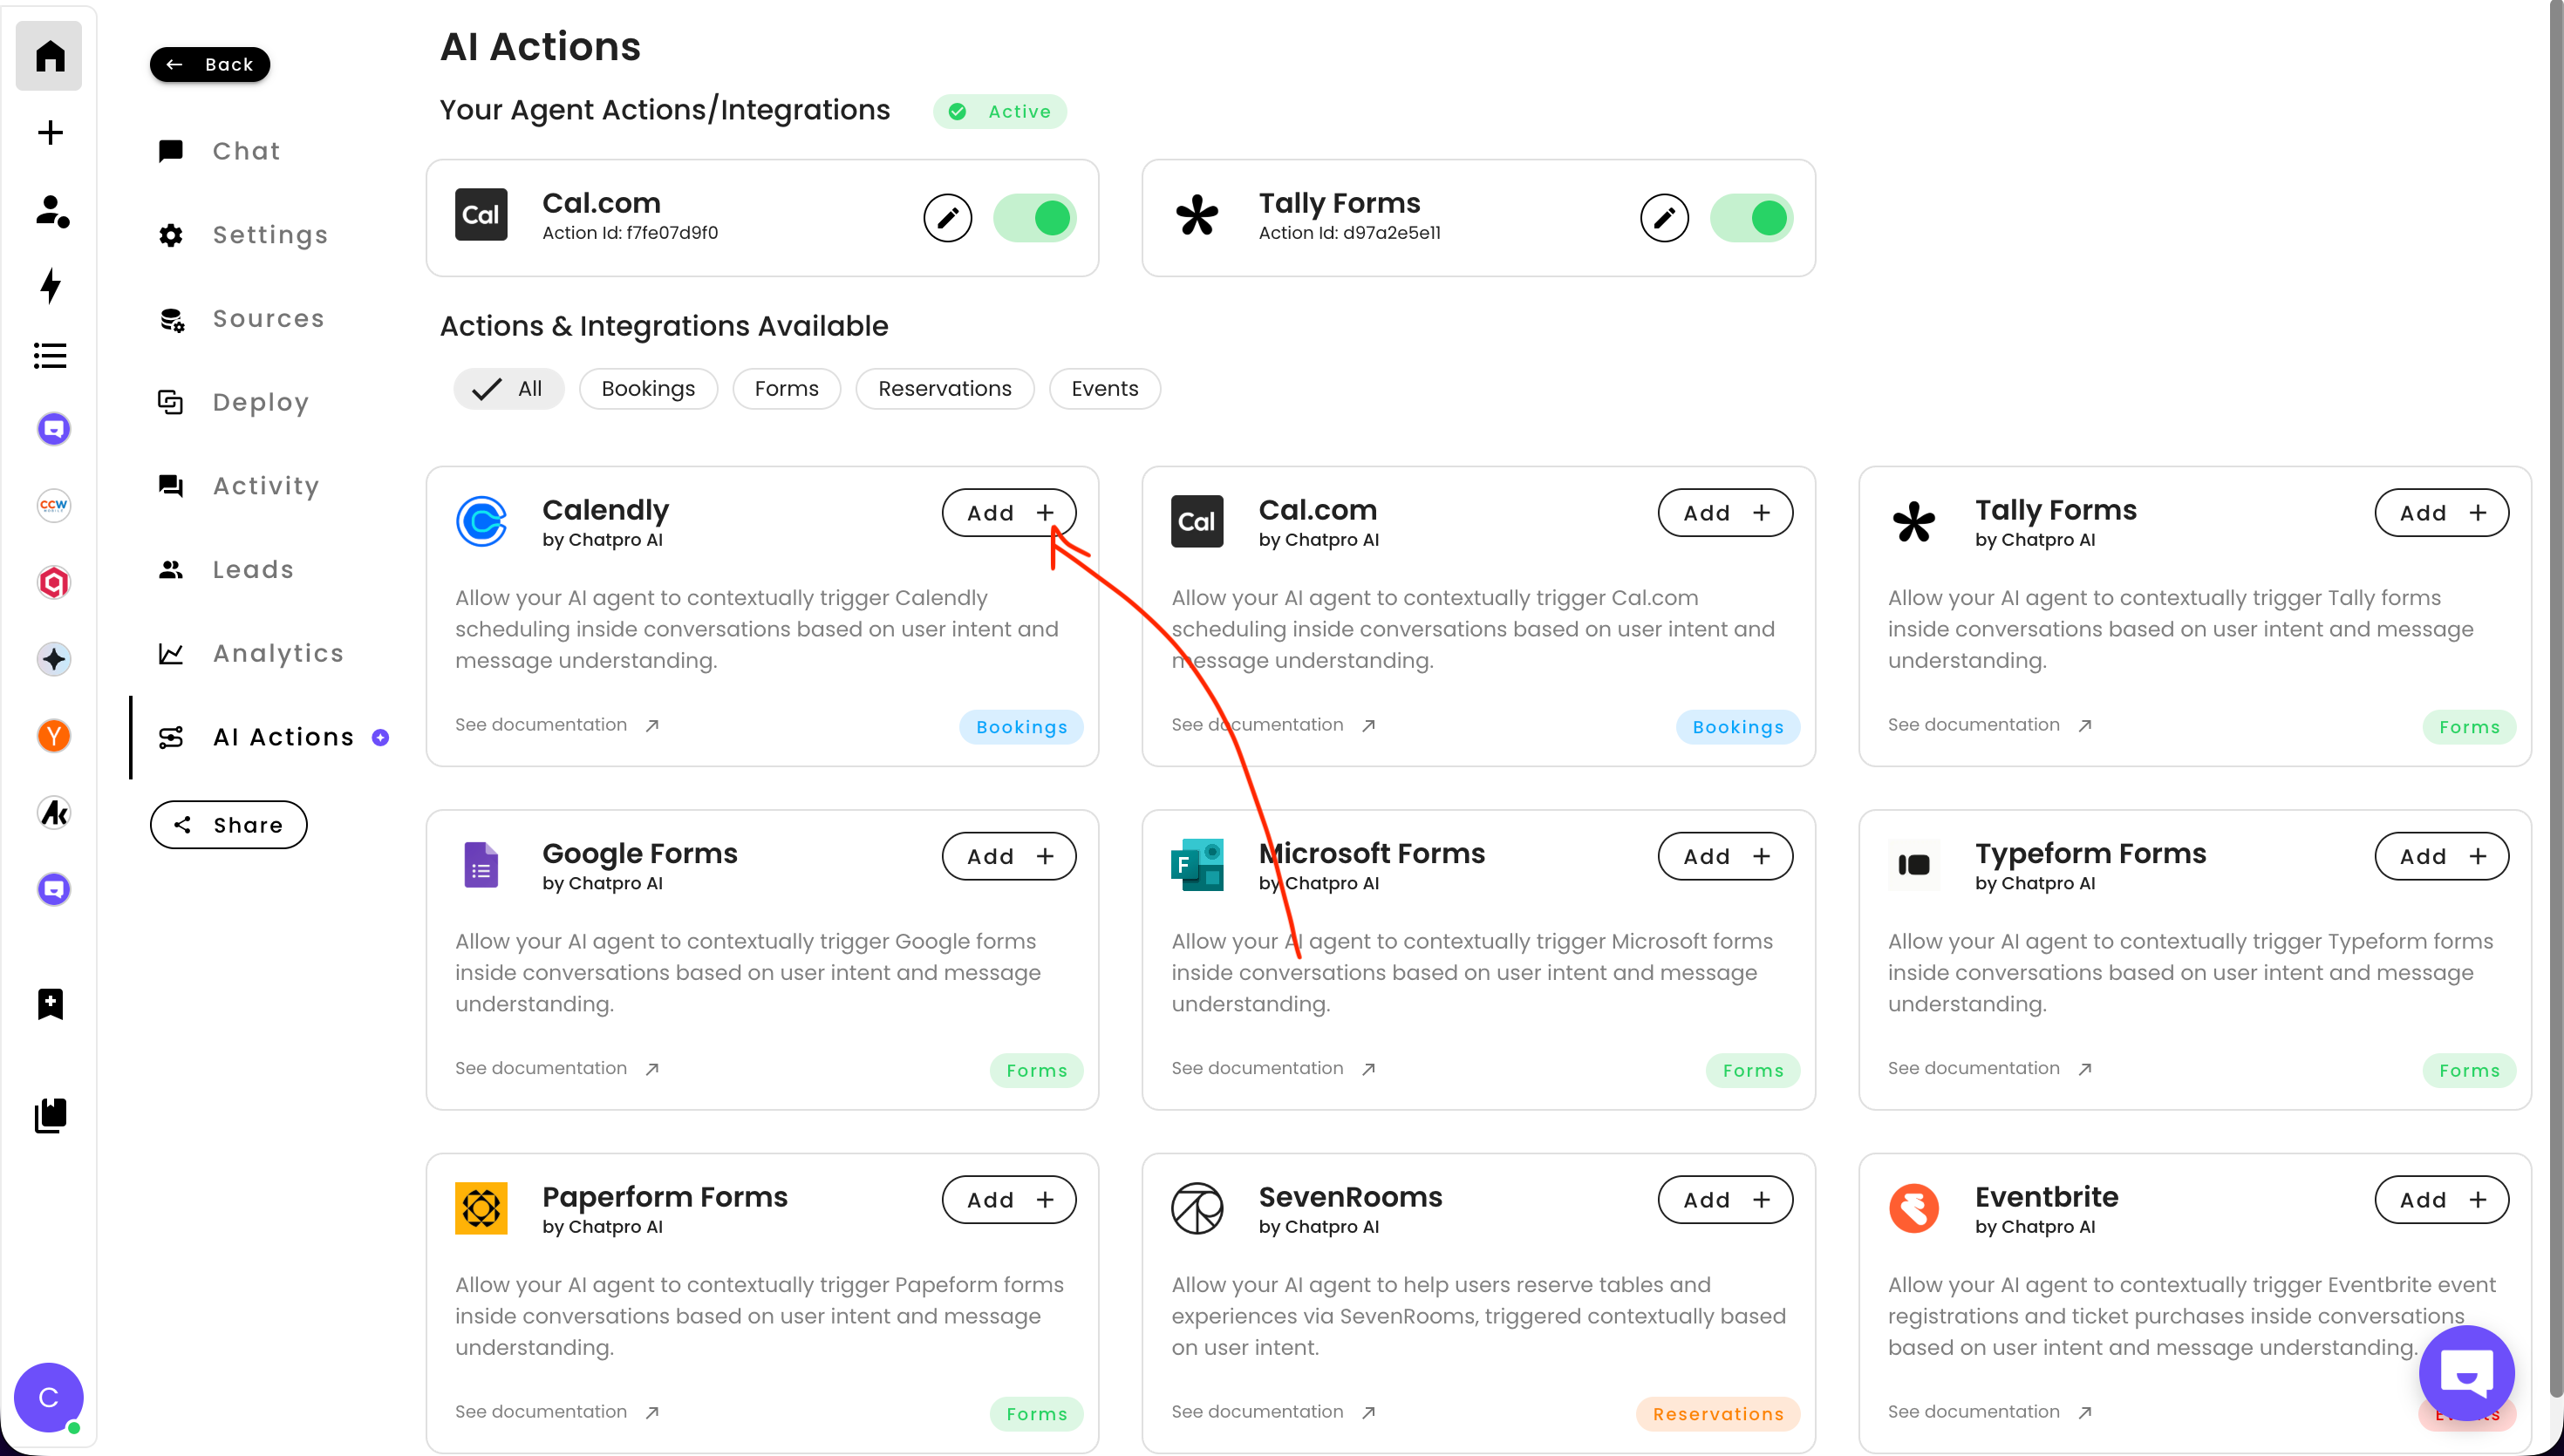This screenshot has width=2564, height=1456.
Task: Click the user avatar at bottom left
Action: pos(48,1397)
